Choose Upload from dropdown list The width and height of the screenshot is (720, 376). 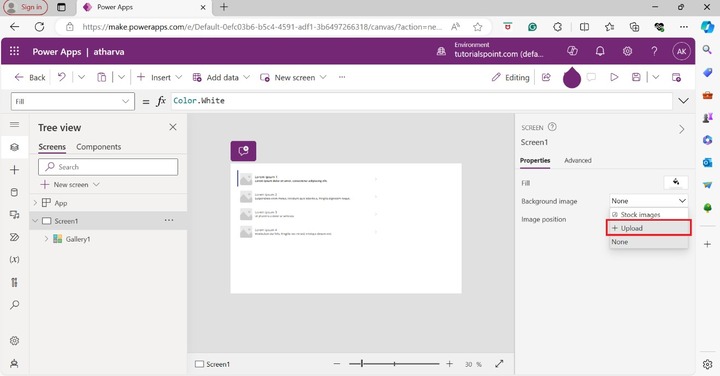[648, 228]
